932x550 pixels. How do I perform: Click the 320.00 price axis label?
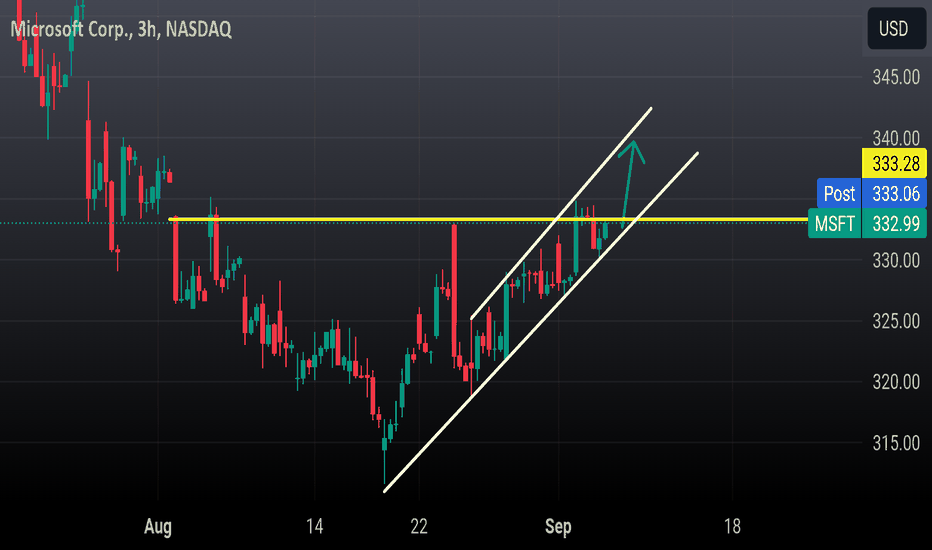[896, 382]
